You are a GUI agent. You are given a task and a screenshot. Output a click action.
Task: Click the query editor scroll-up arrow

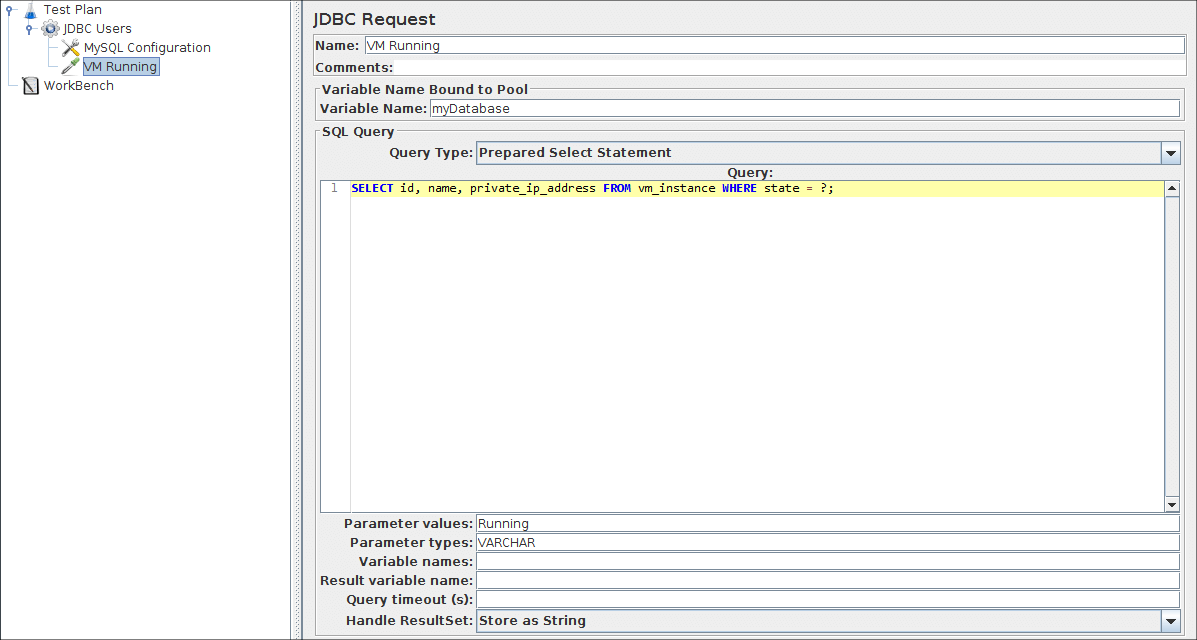pyautogui.click(x=1172, y=188)
